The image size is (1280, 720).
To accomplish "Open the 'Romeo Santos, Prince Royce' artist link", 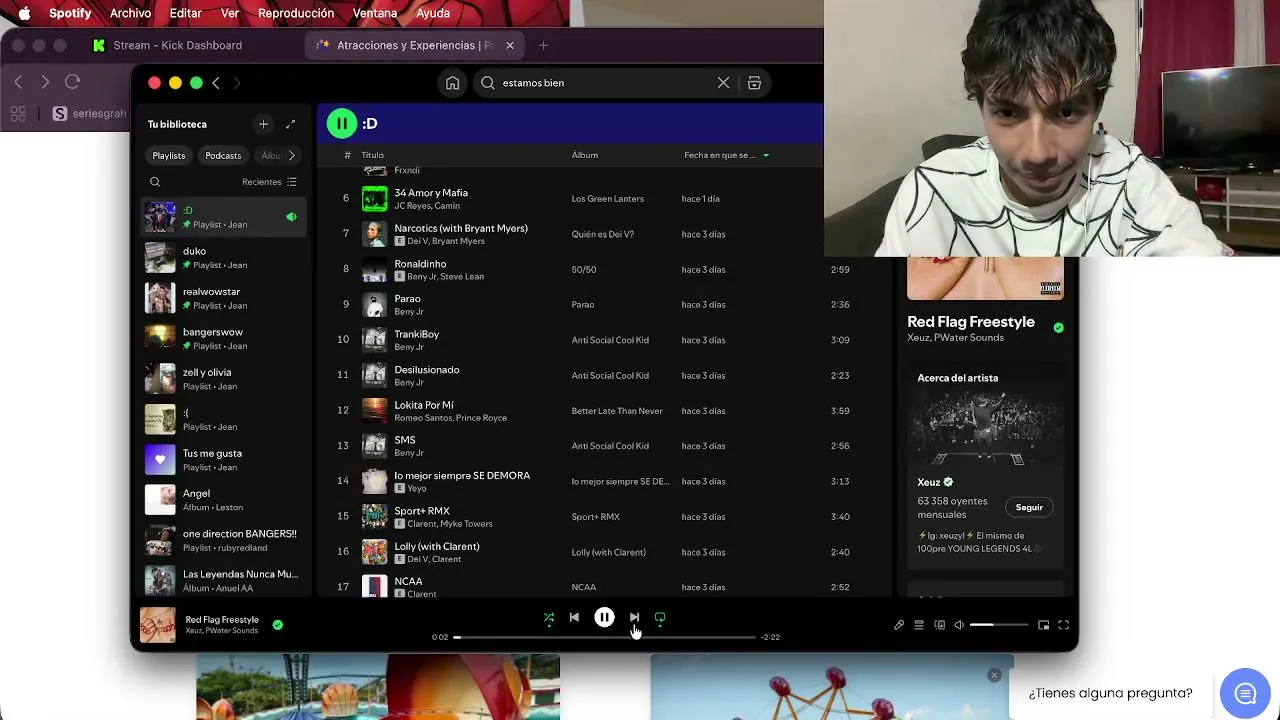I will tap(450, 418).
